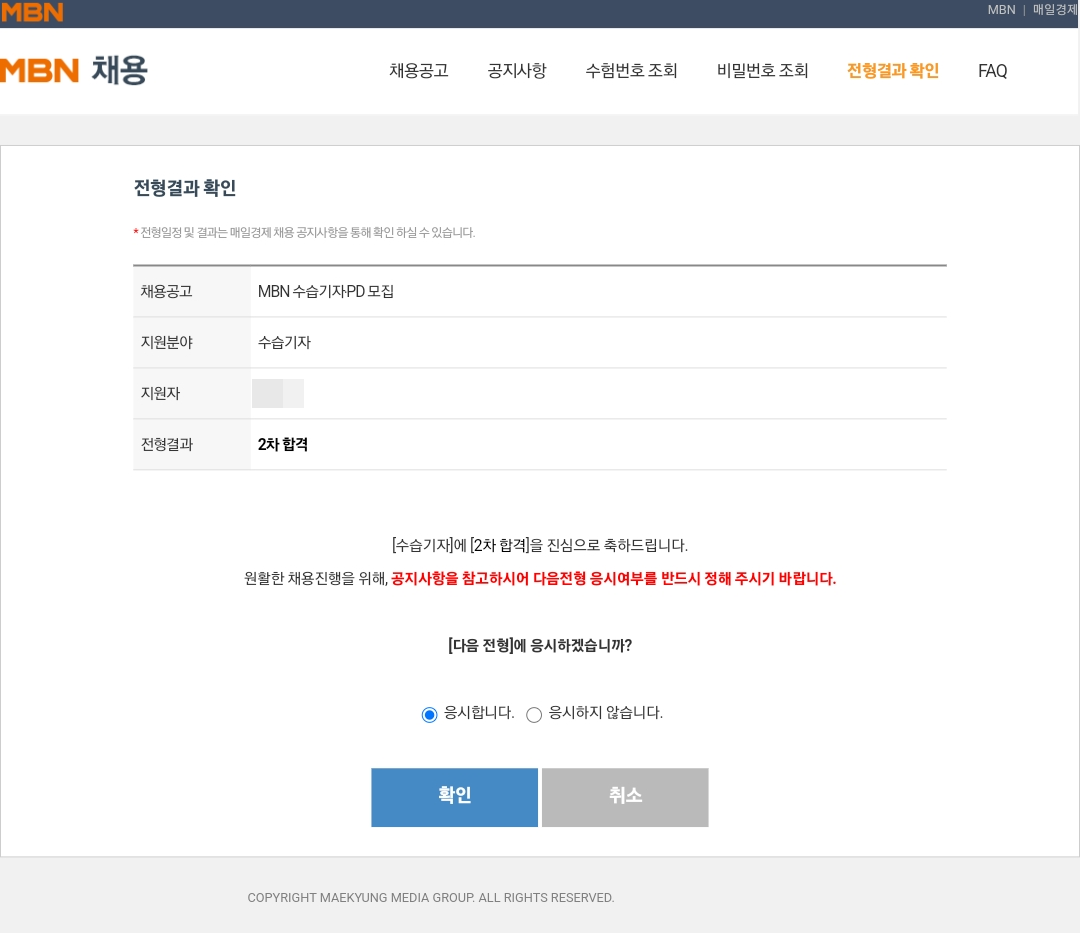Click the highlighted 전형결과 확인 navigation item
1080x933 pixels.
click(x=892, y=70)
